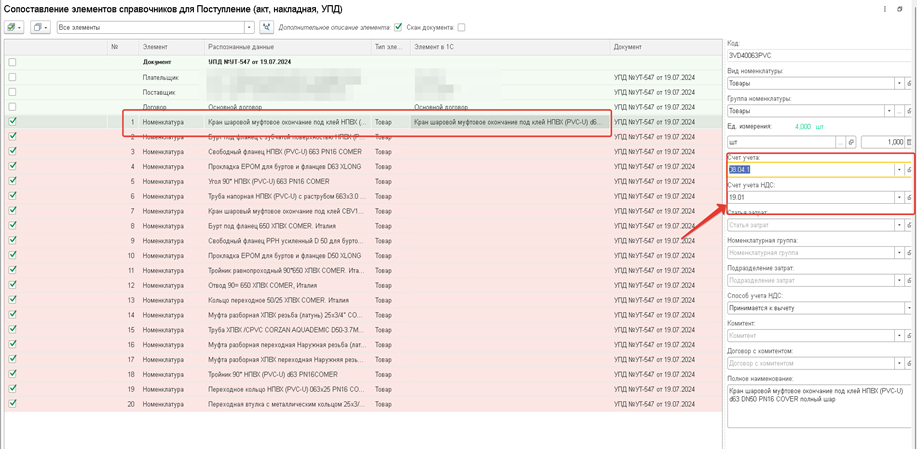917x449 pixels.
Task: Select row 15 Труба ХПВХ /CPVC CORZAN
Action: 363,330
